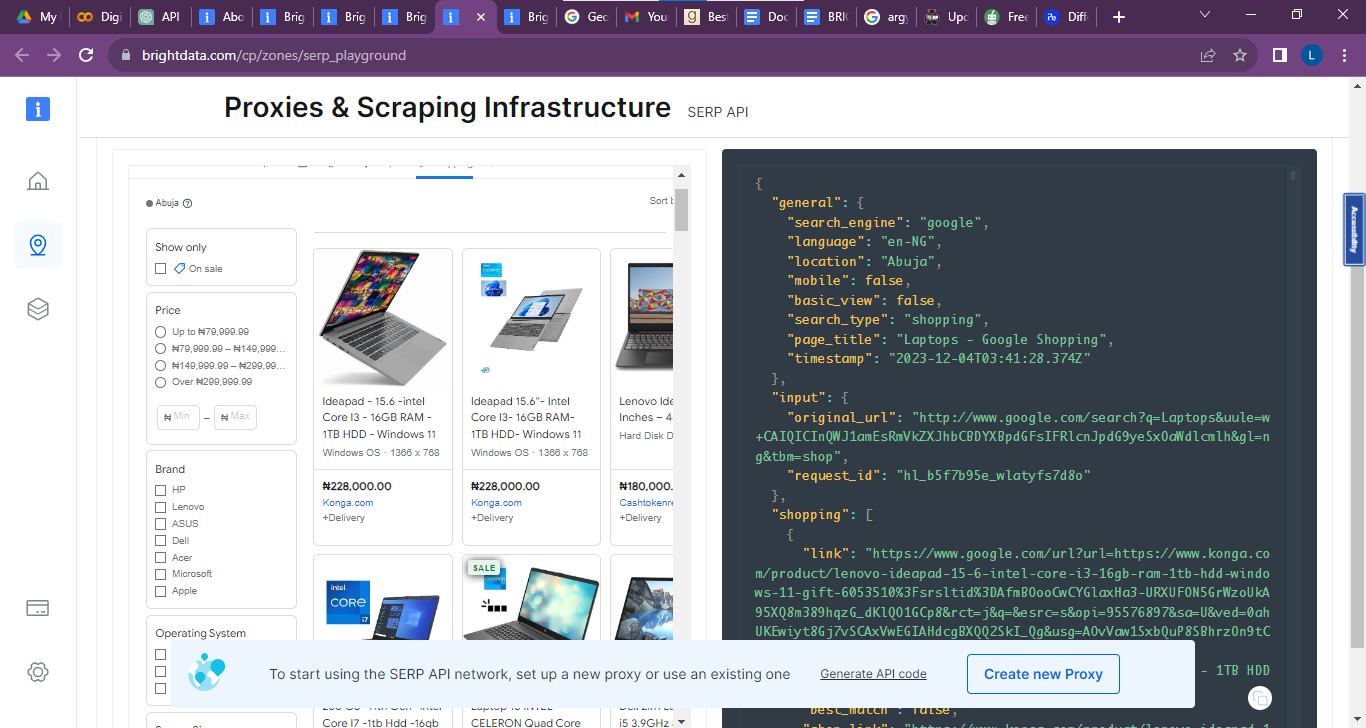Switch to the Doc browser tab
This screenshot has width=1366, height=728.
[x=765, y=17]
